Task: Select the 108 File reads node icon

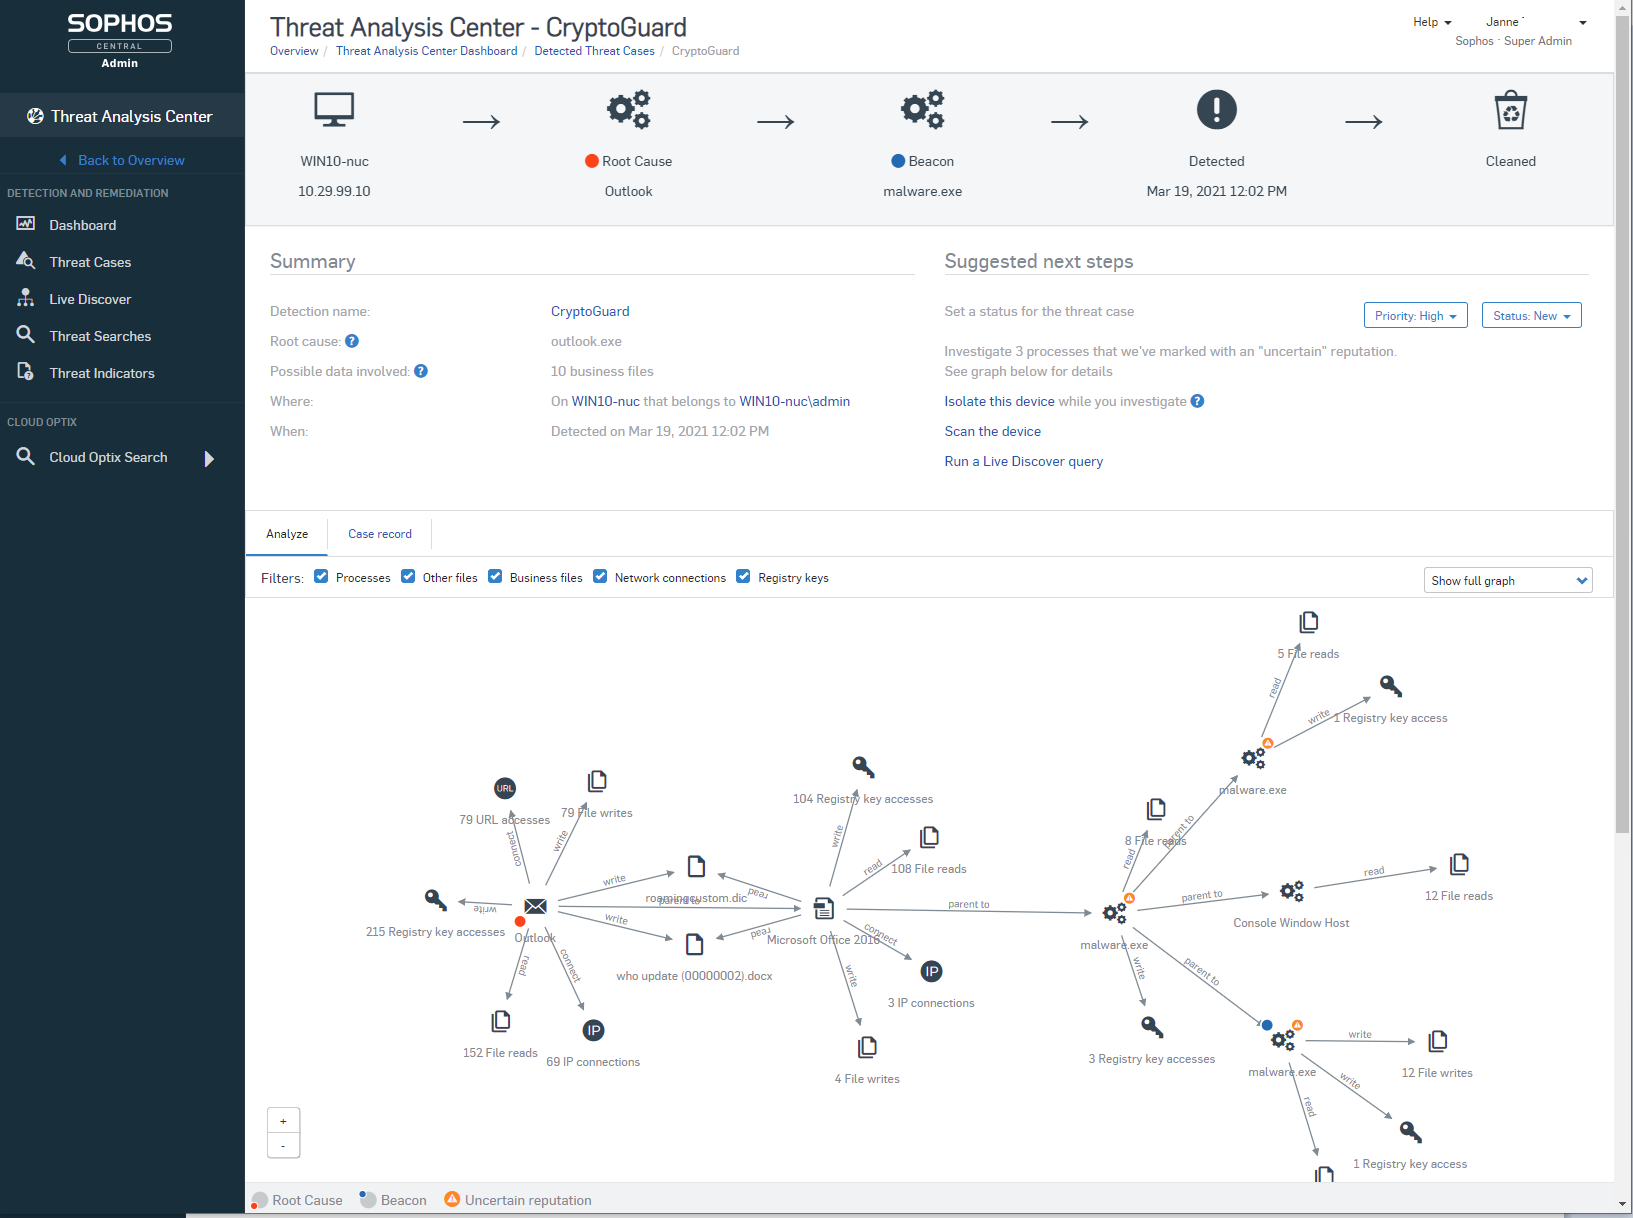Action: (x=929, y=837)
